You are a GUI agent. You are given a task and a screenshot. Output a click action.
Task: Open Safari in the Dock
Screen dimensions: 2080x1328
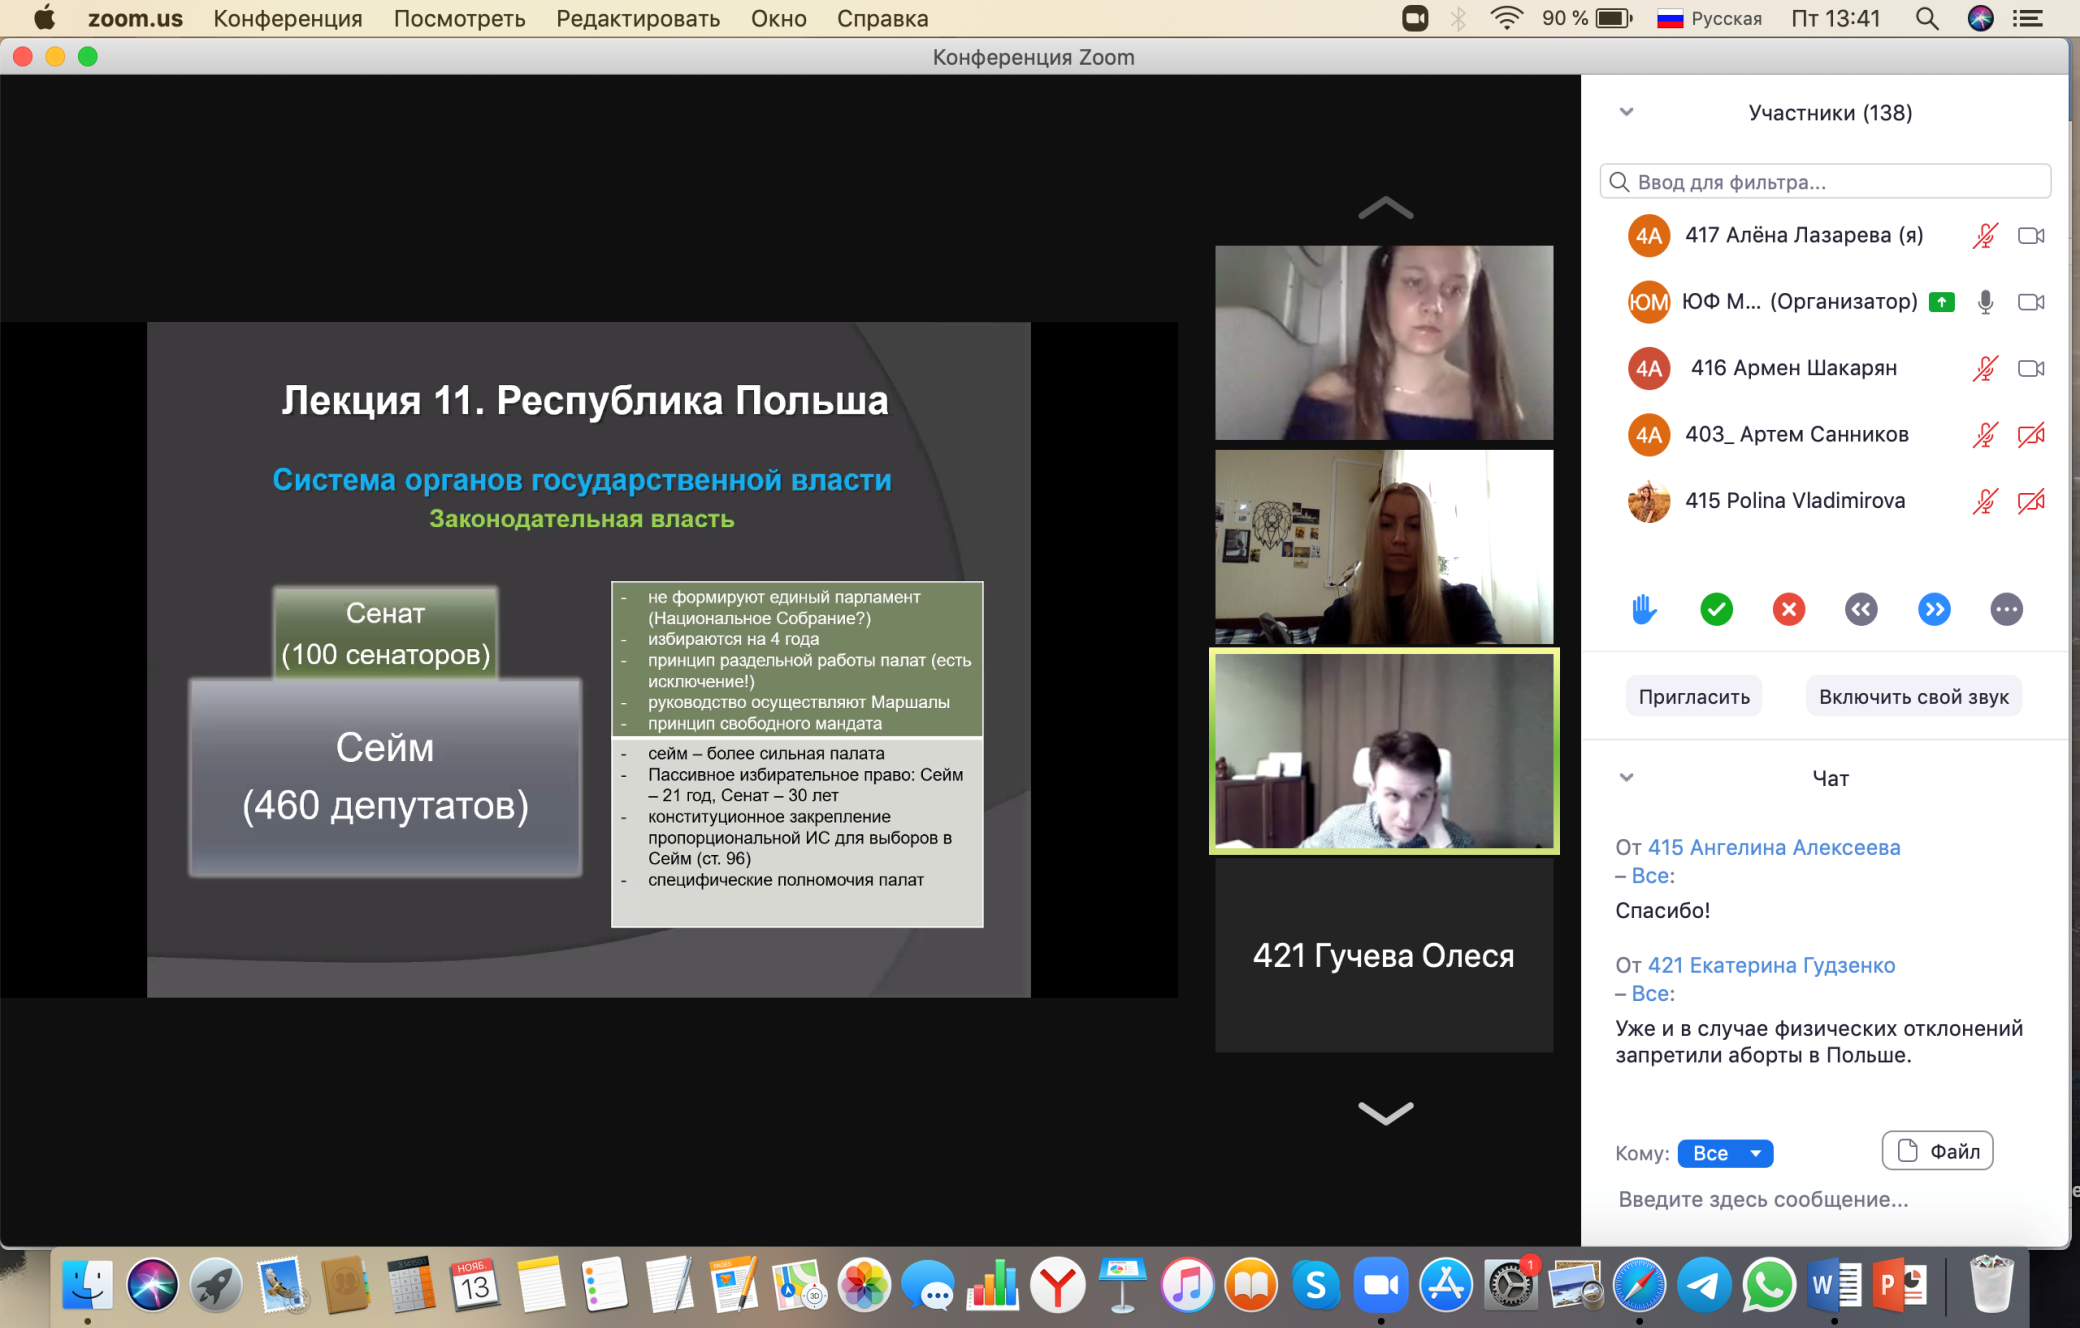[1638, 1285]
